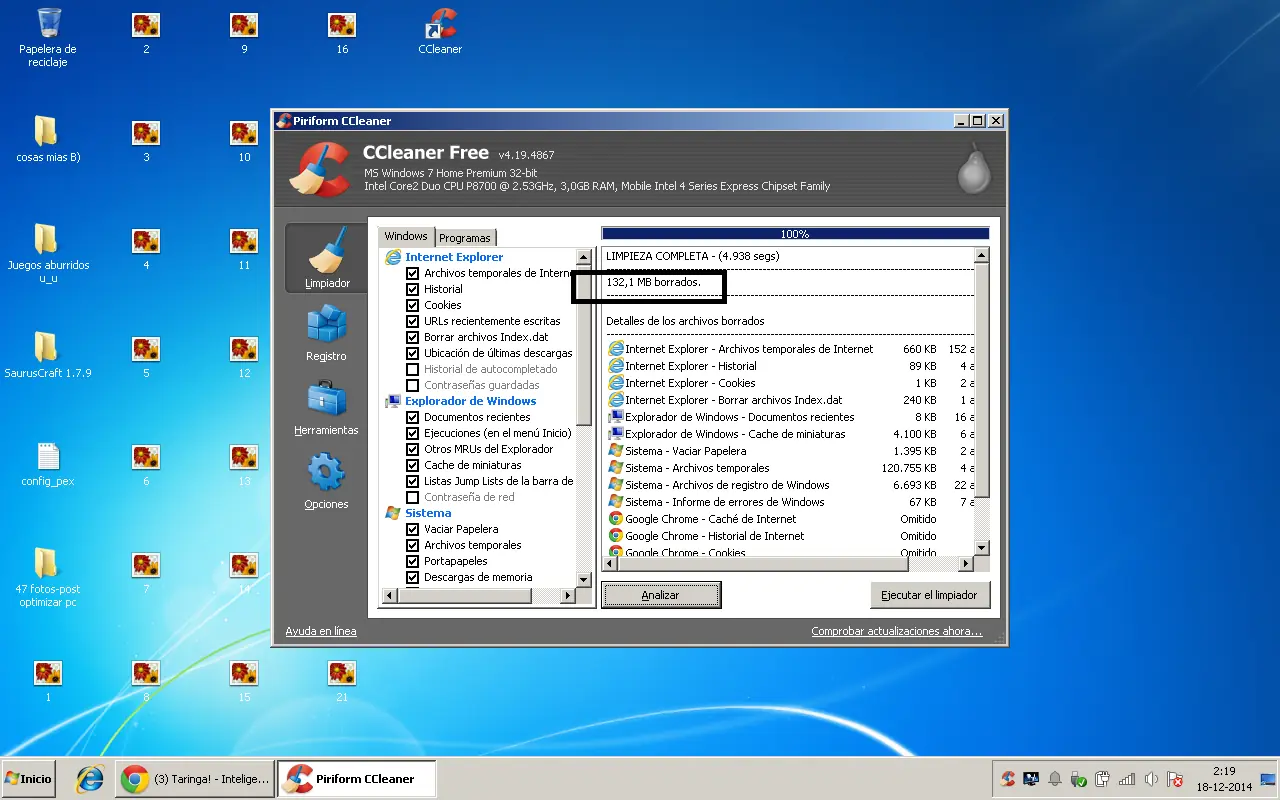Click the notification bell tray icon
The width and height of the screenshot is (1280, 800).
(1055, 779)
